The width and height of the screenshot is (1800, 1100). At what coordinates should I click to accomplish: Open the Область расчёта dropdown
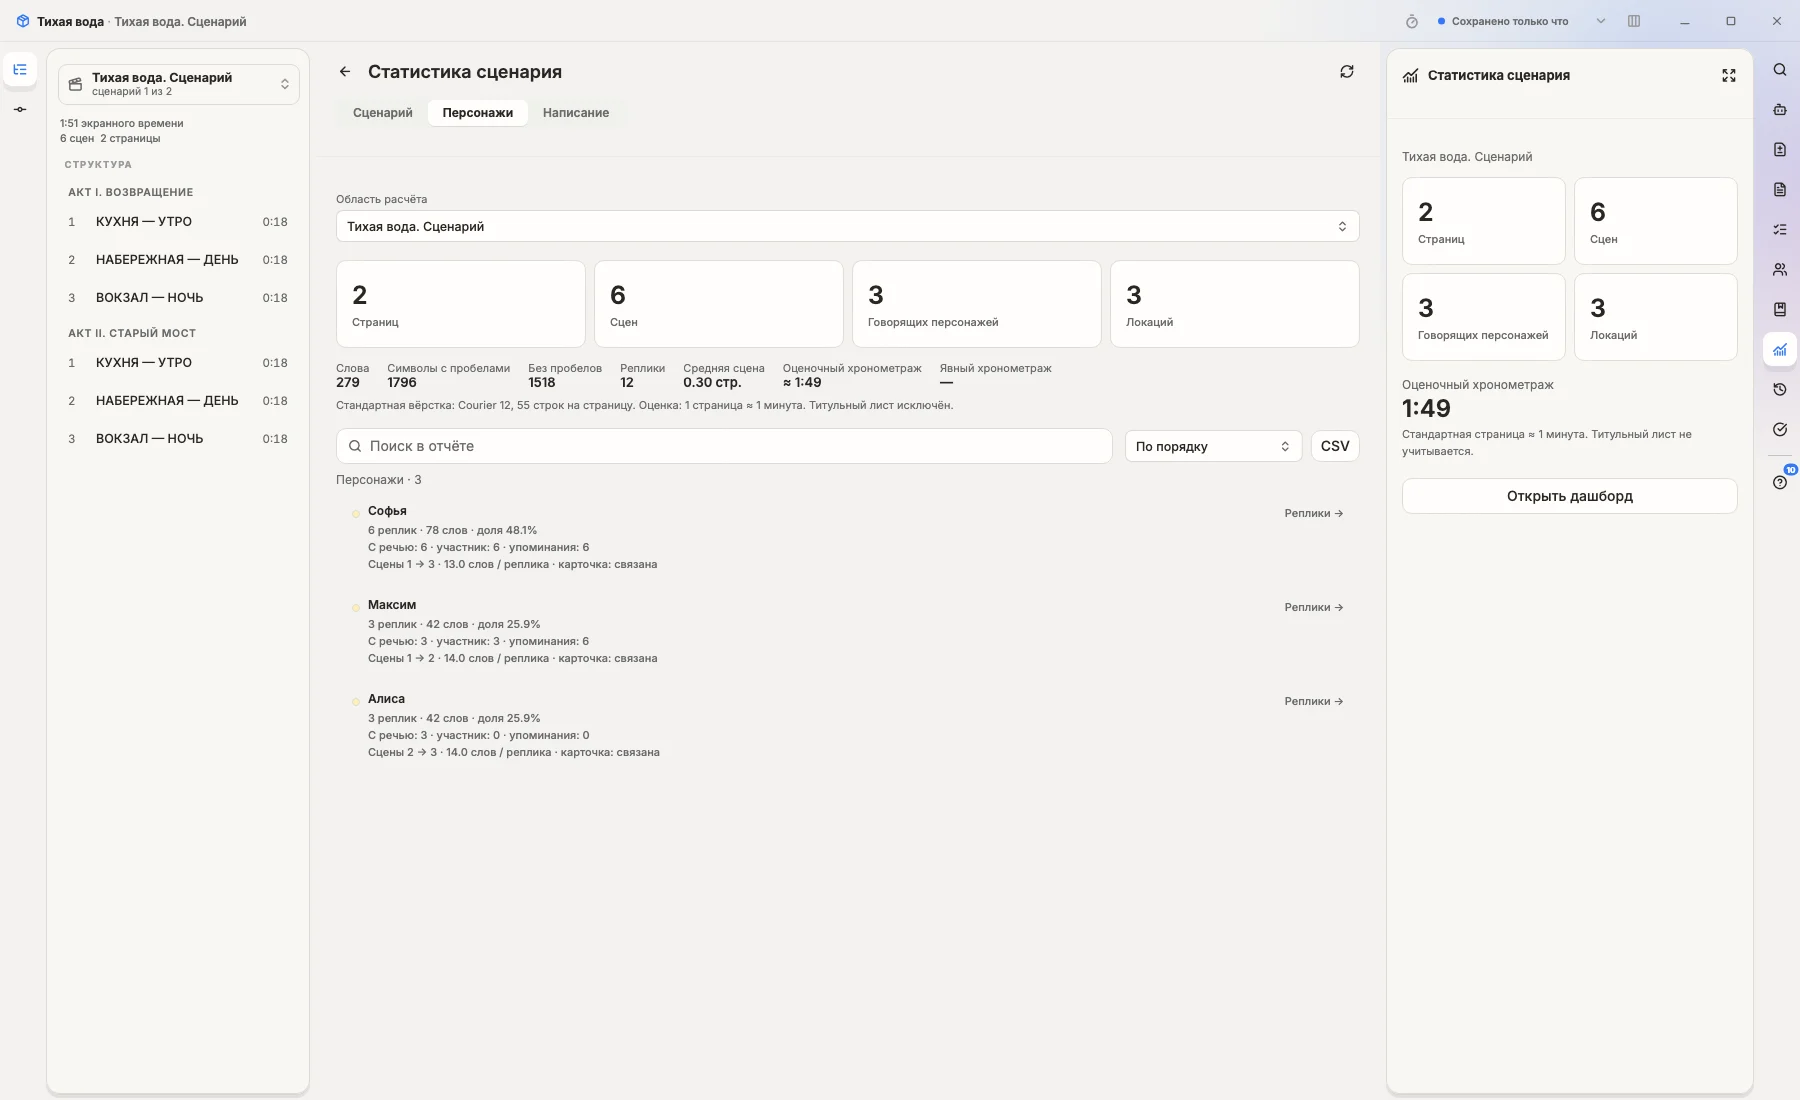tap(847, 226)
